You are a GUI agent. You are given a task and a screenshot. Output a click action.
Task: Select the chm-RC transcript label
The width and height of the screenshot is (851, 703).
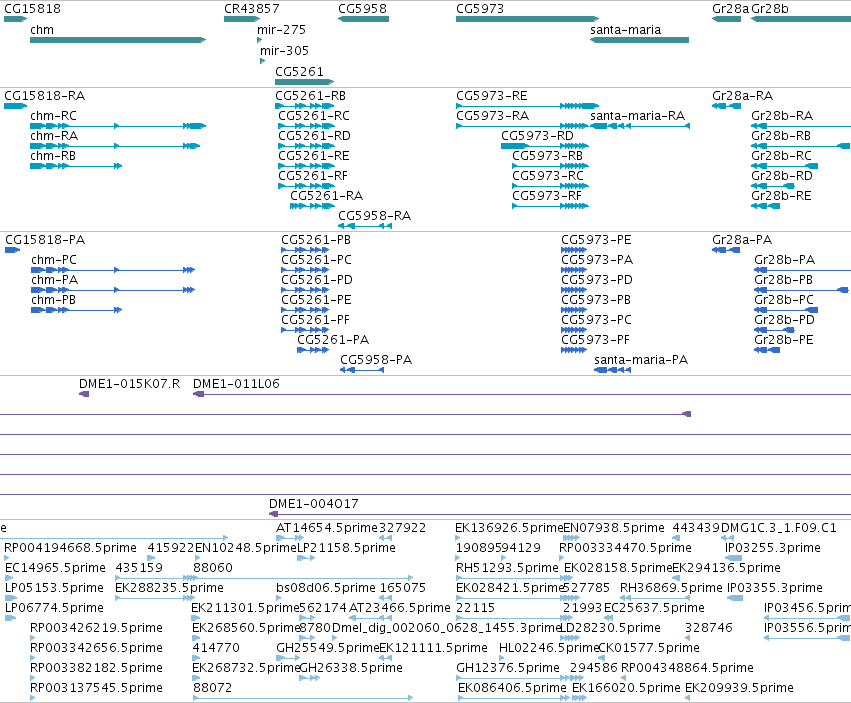tap(54, 116)
